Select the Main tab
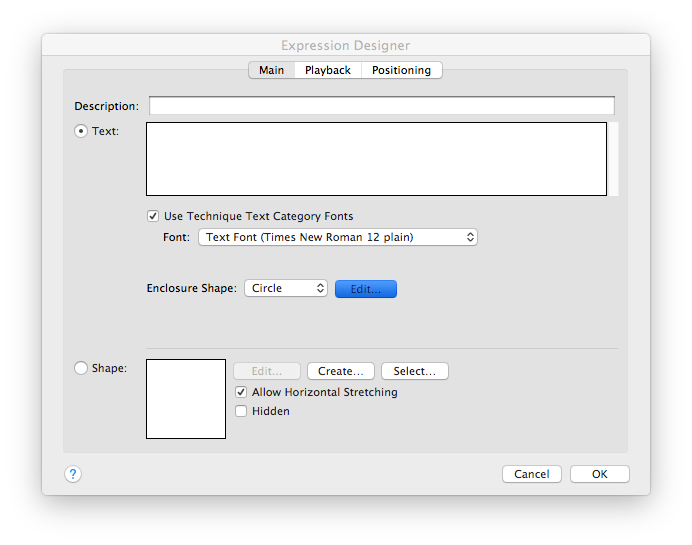This screenshot has height=545, width=692. click(x=271, y=70)
